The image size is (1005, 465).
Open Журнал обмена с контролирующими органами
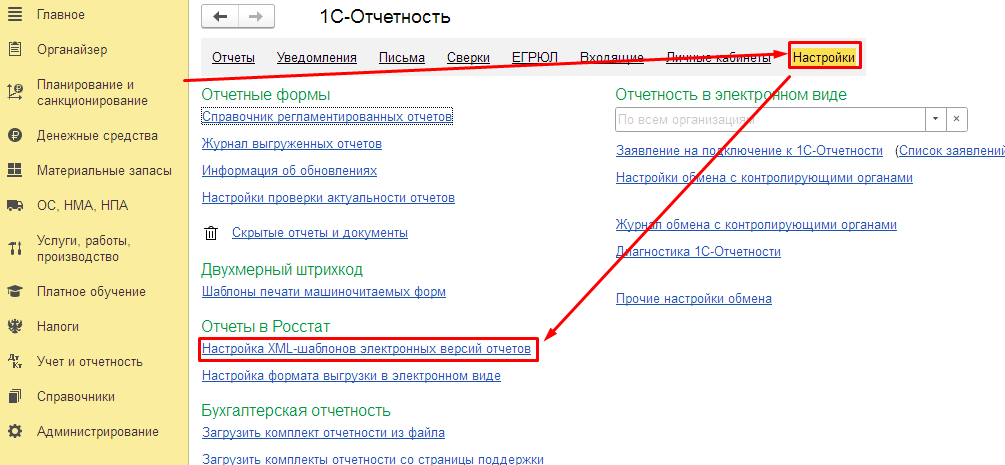pos(756,225)
